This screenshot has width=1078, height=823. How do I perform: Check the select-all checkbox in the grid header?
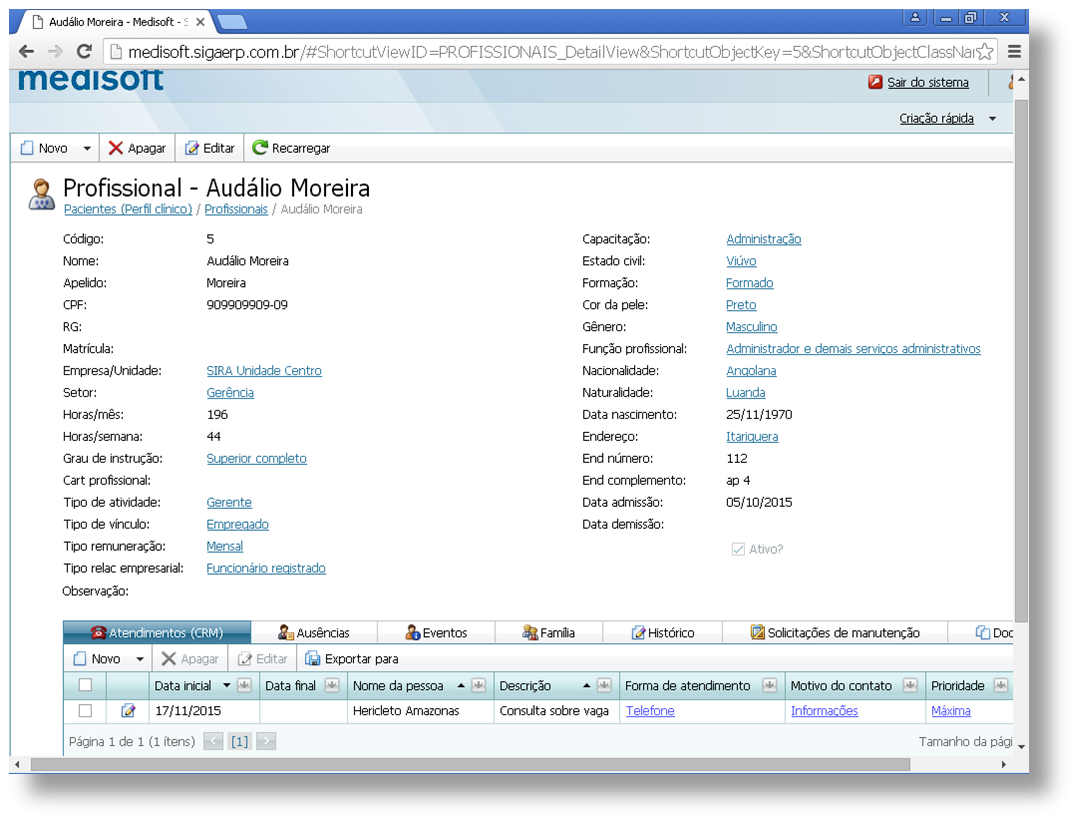tap(85, 685)
